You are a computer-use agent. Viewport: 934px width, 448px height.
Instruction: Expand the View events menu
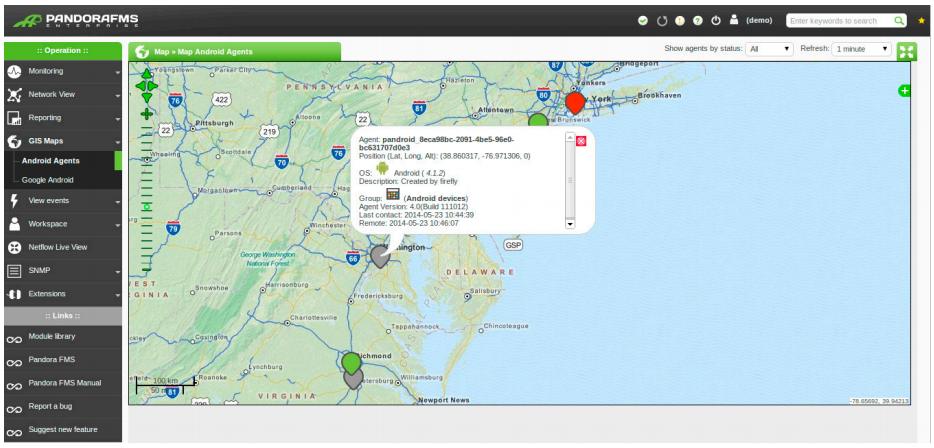pos(63,201)
